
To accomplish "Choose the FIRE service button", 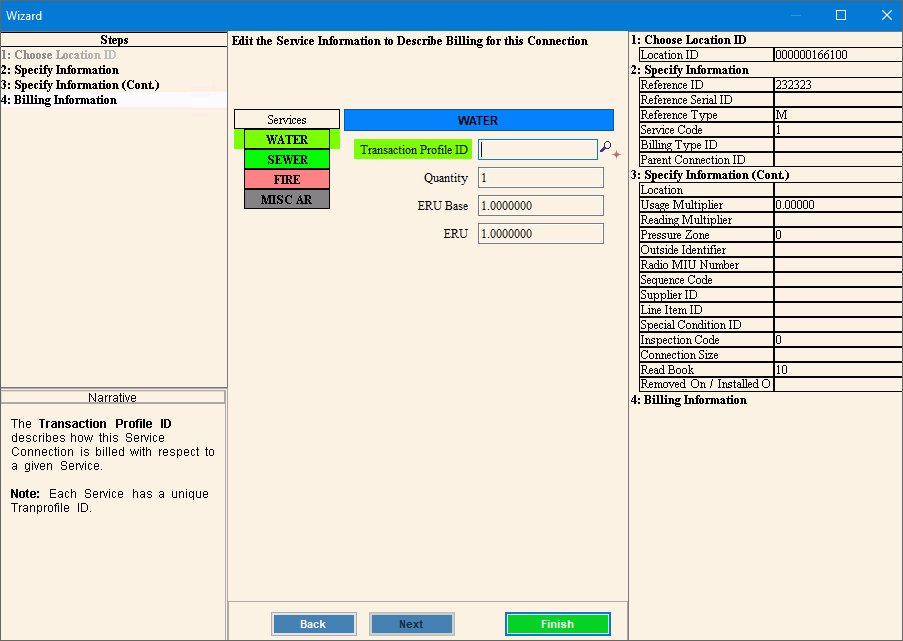I will point(286,180).
